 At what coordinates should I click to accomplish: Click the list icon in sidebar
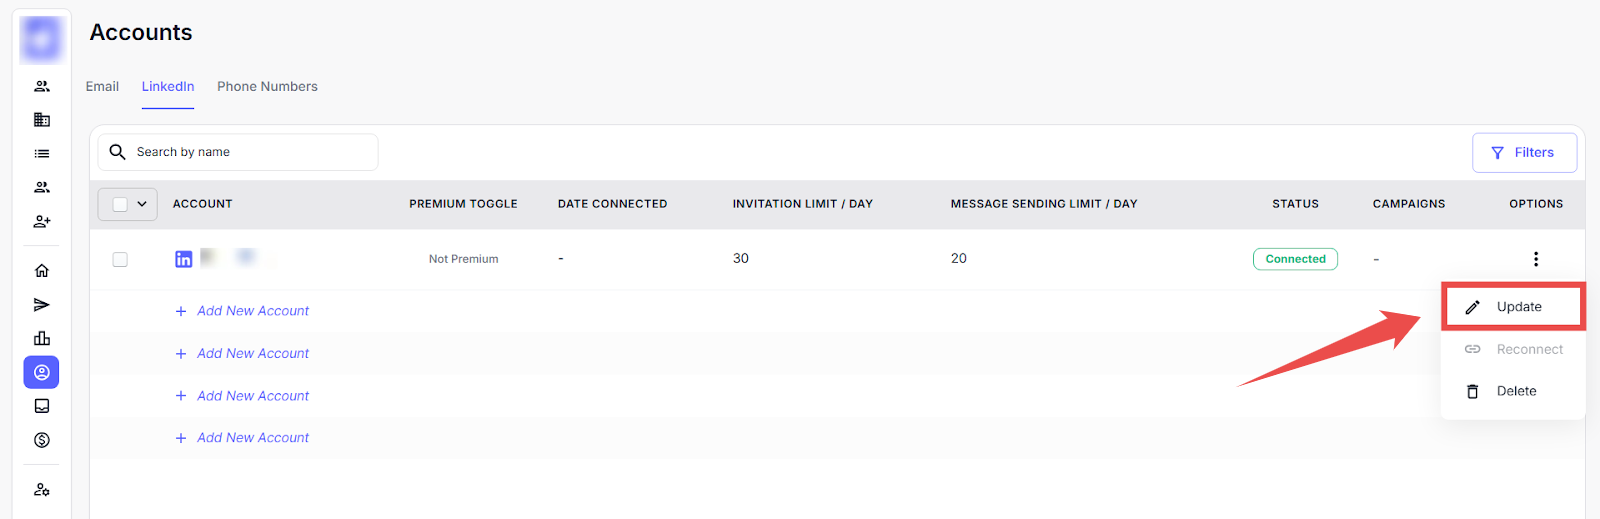42,154
